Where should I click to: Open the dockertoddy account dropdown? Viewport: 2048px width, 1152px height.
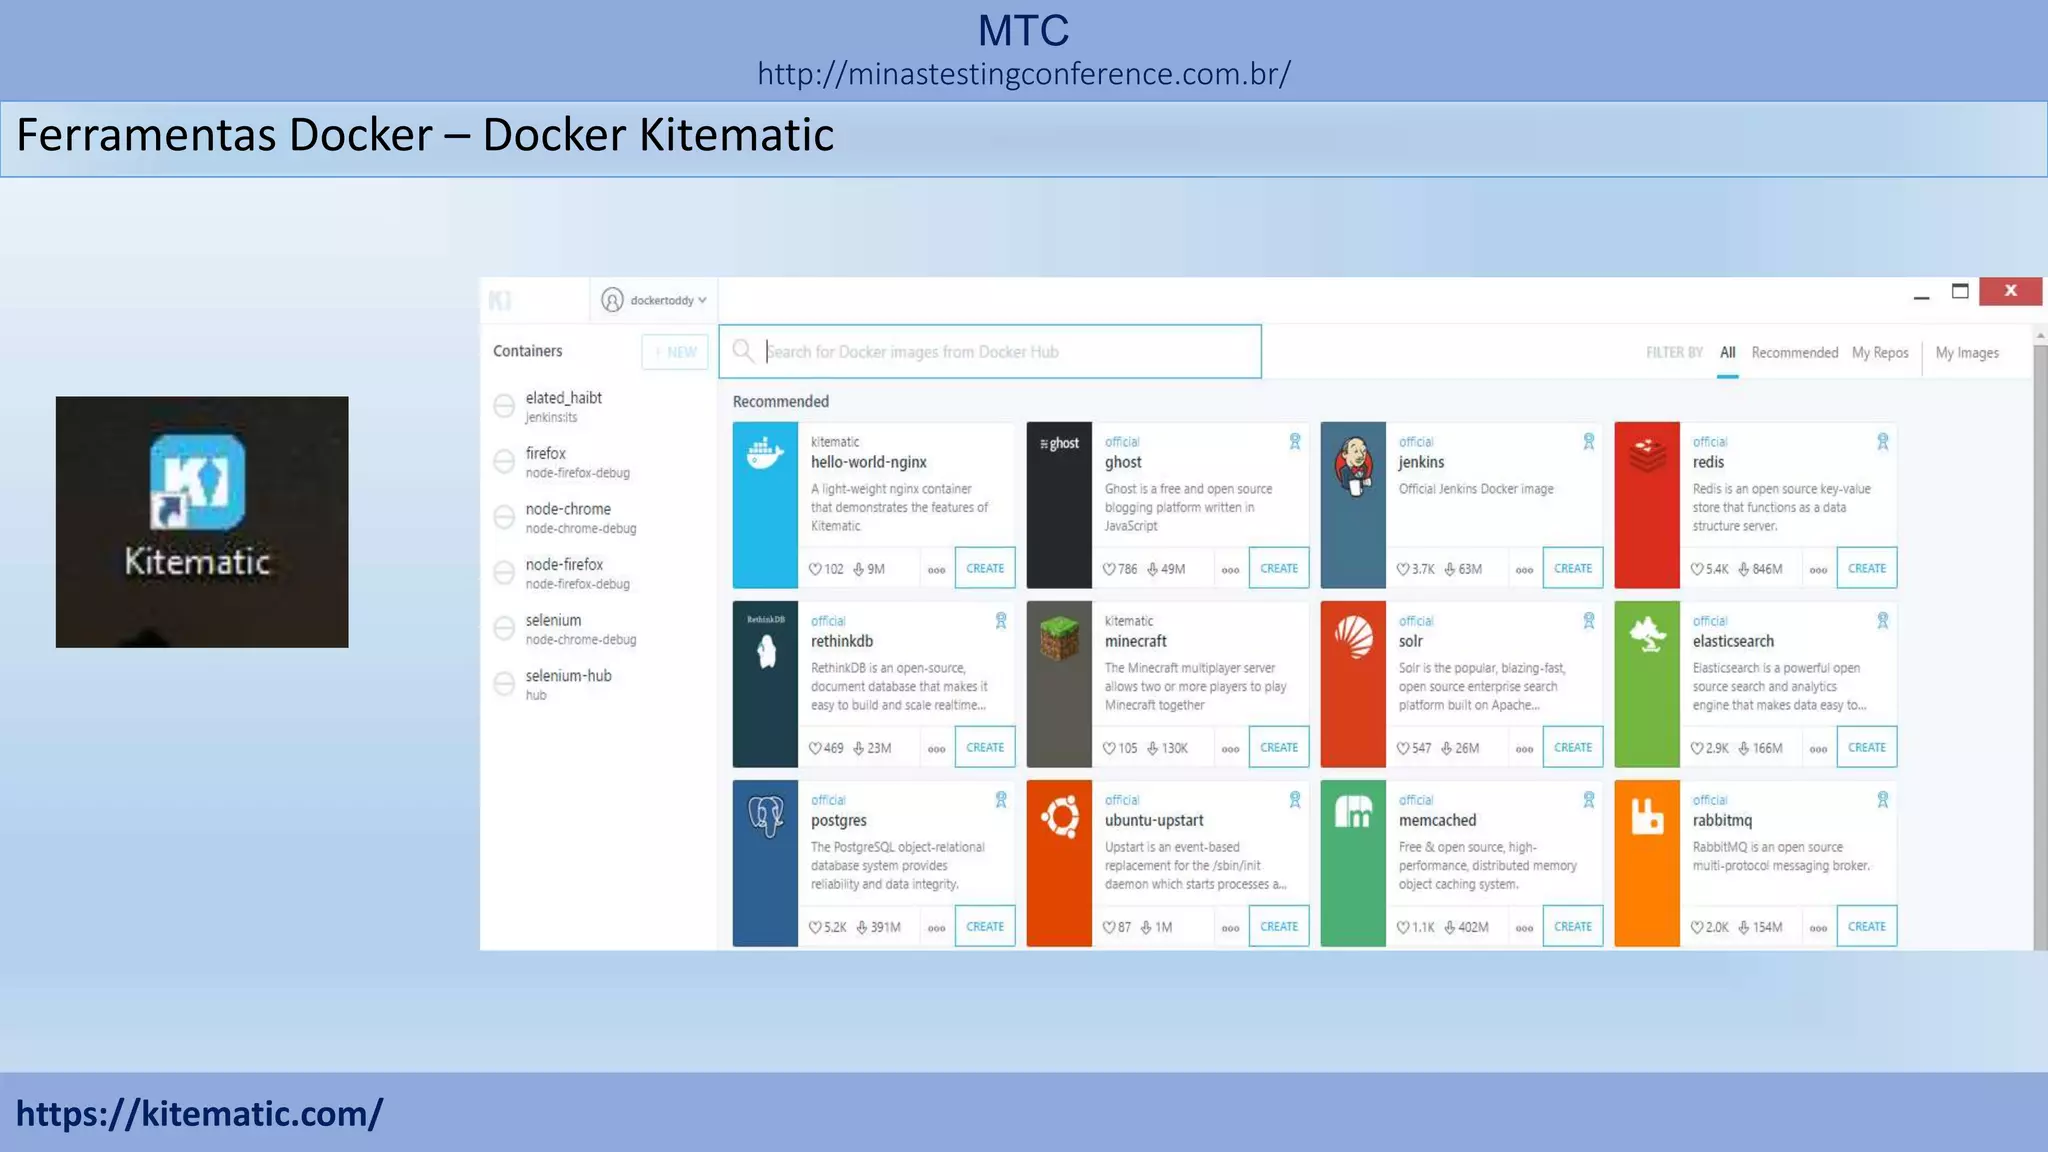(x=654, y=300)
